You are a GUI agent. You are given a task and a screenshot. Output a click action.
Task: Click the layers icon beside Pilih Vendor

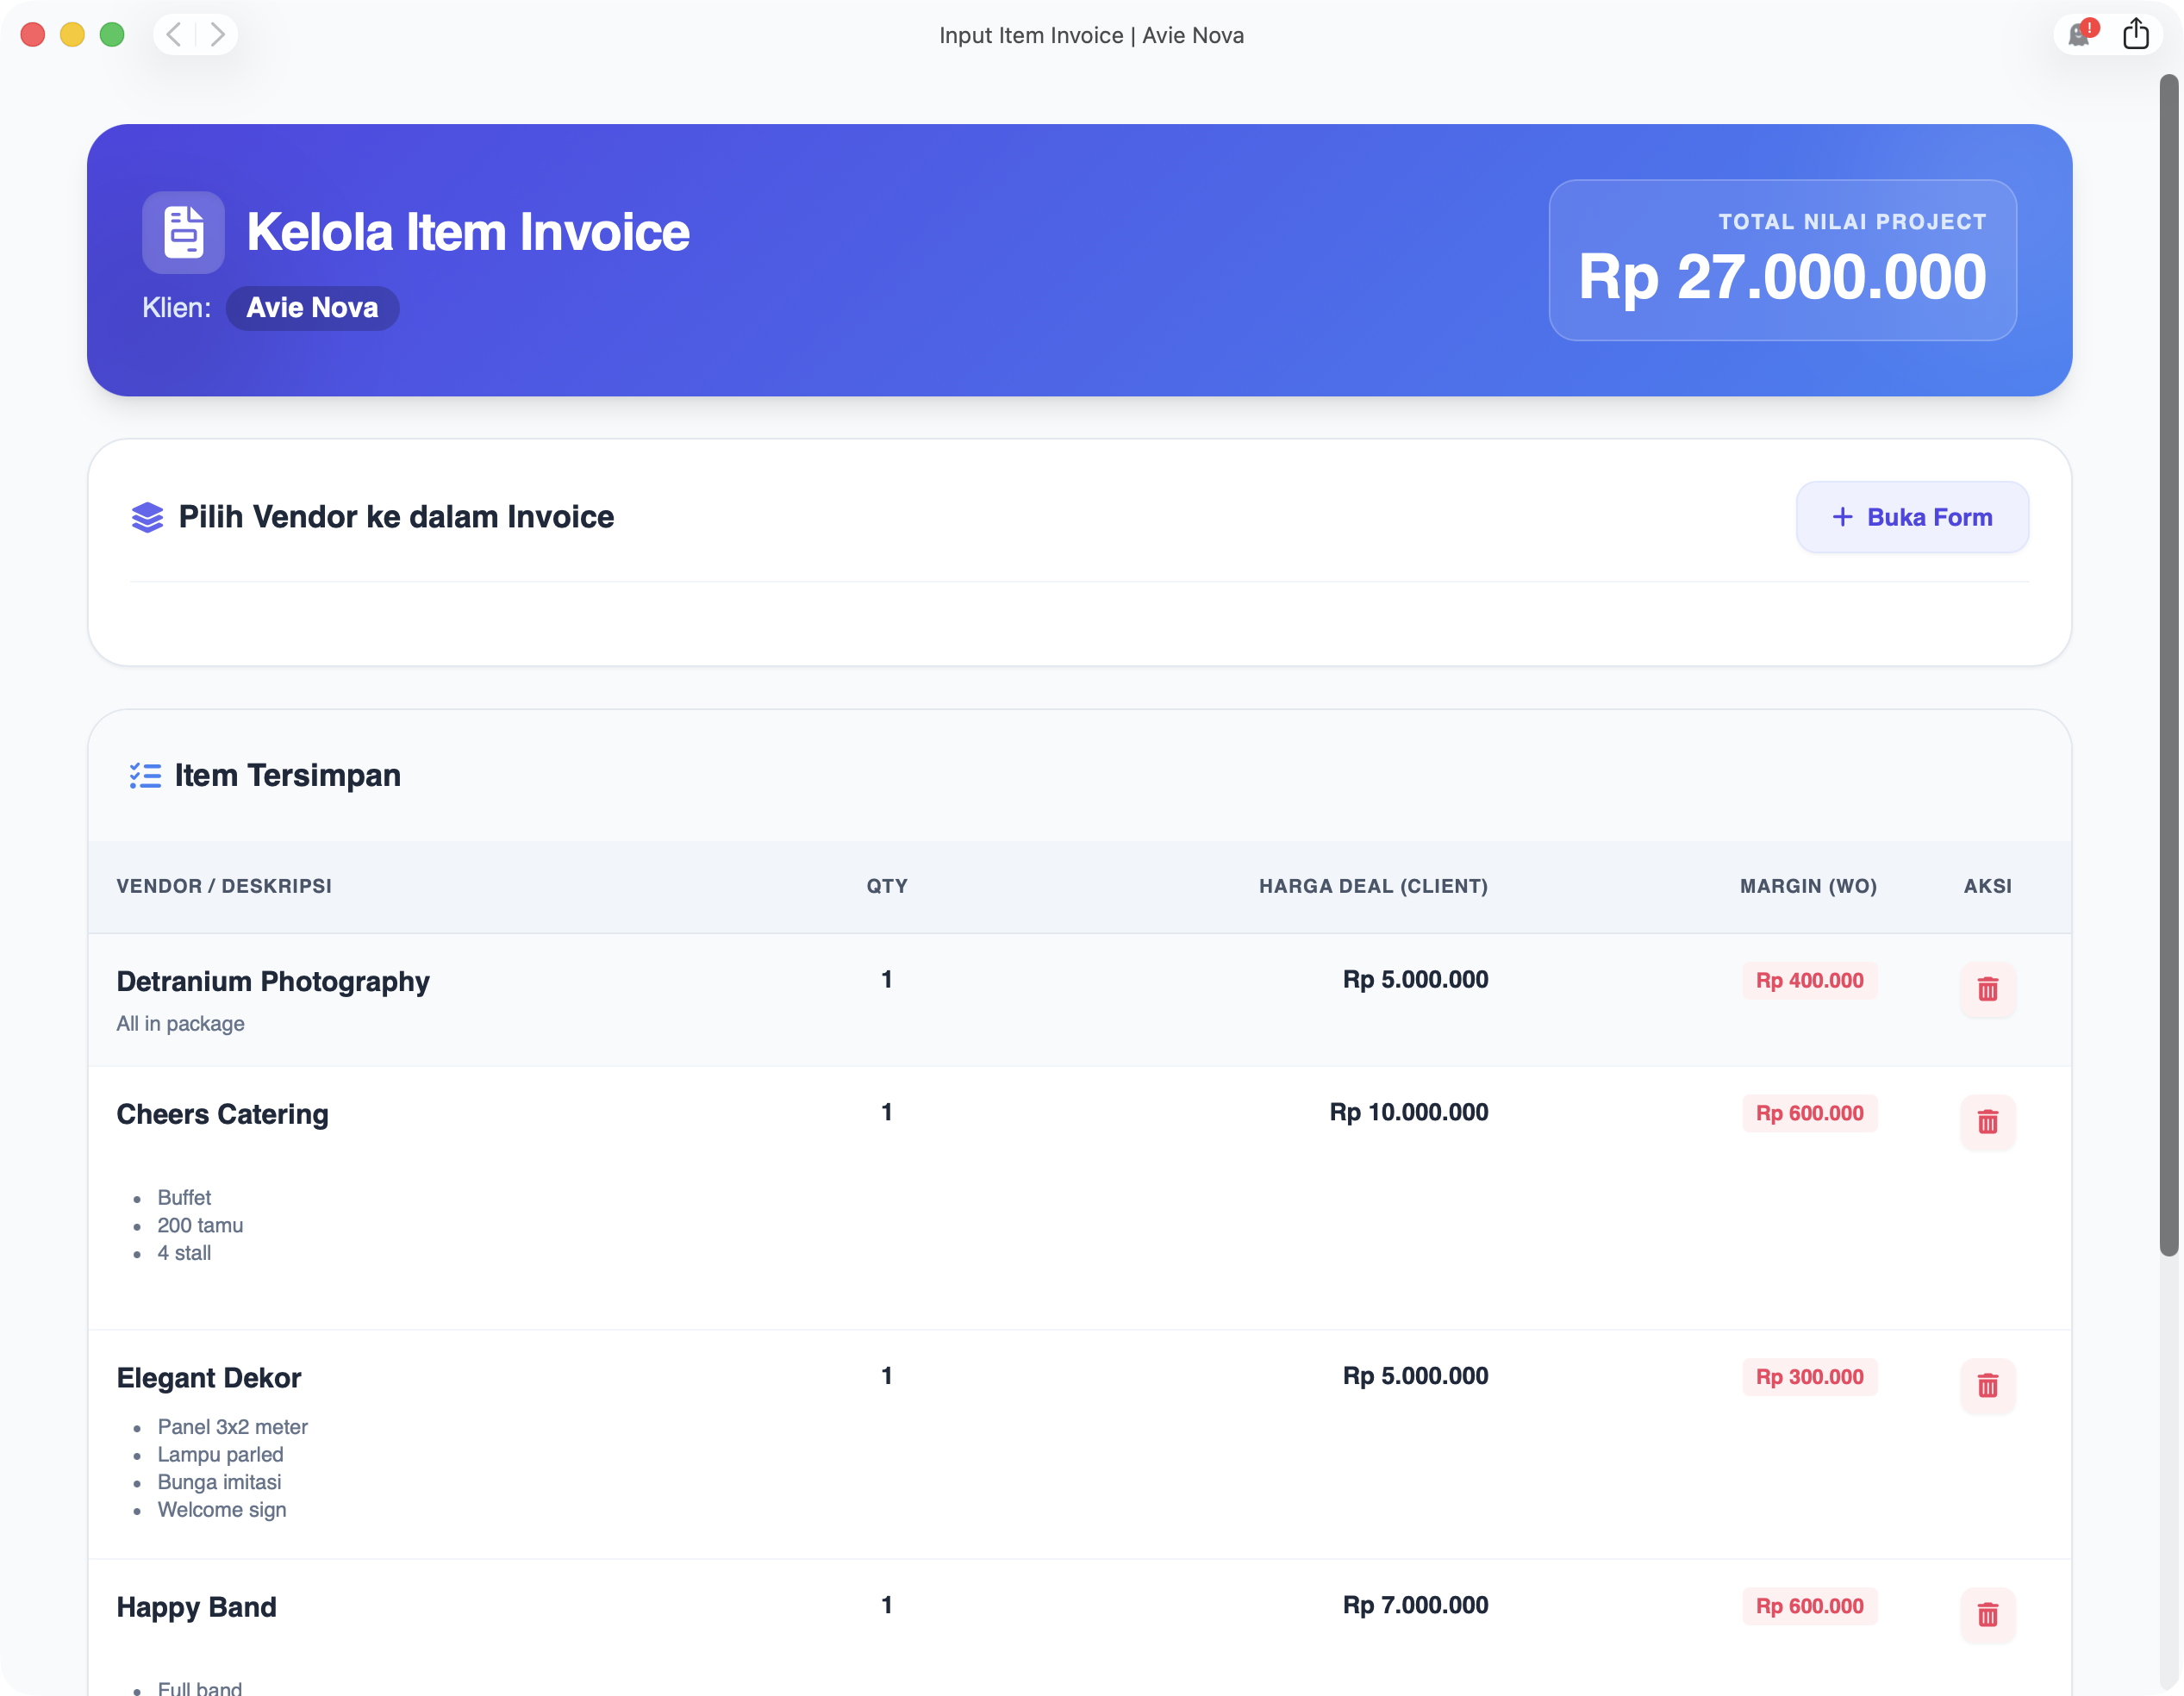coord(147,517)
